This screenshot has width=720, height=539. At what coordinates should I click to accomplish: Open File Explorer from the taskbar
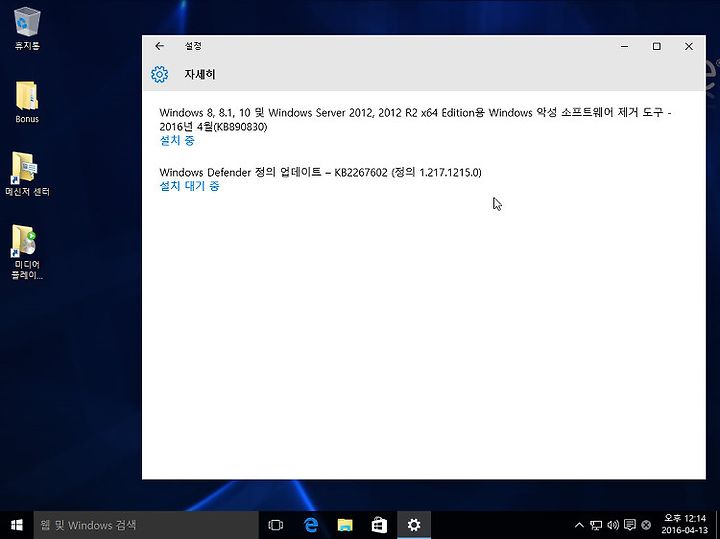tap(345, 525)
